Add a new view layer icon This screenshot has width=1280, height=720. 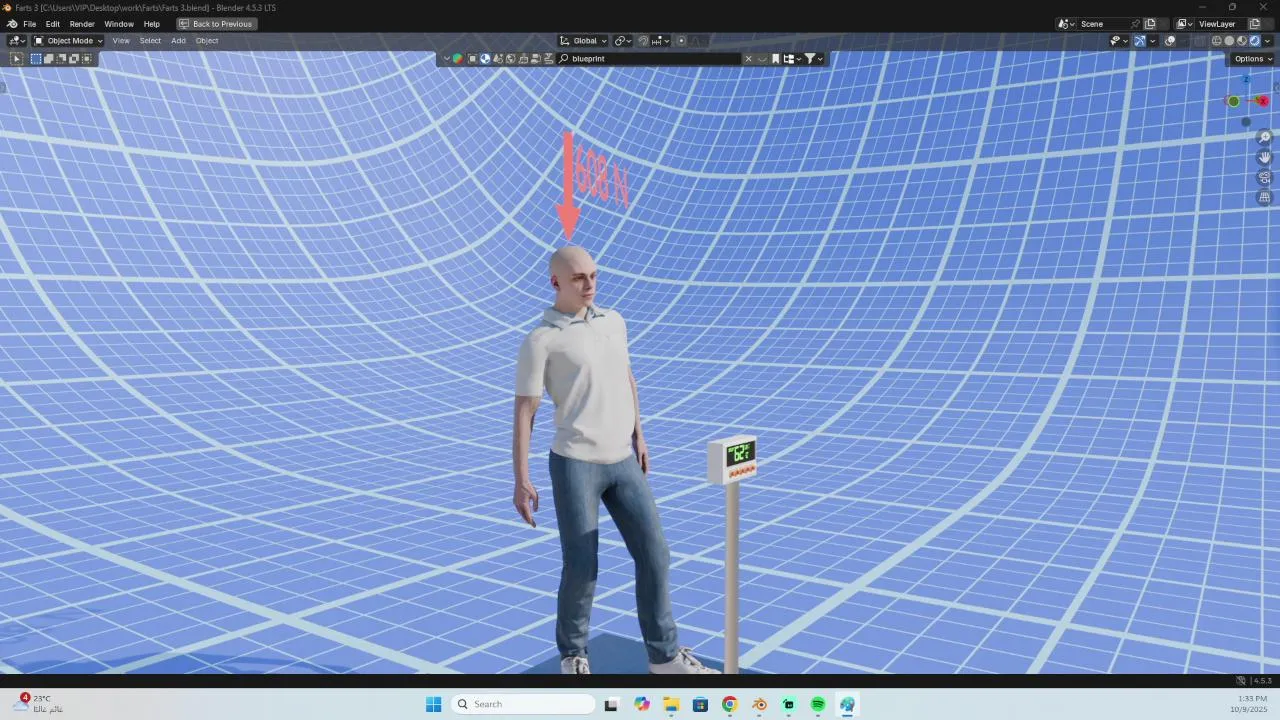pyautogui.click(x=1255, y=24)
